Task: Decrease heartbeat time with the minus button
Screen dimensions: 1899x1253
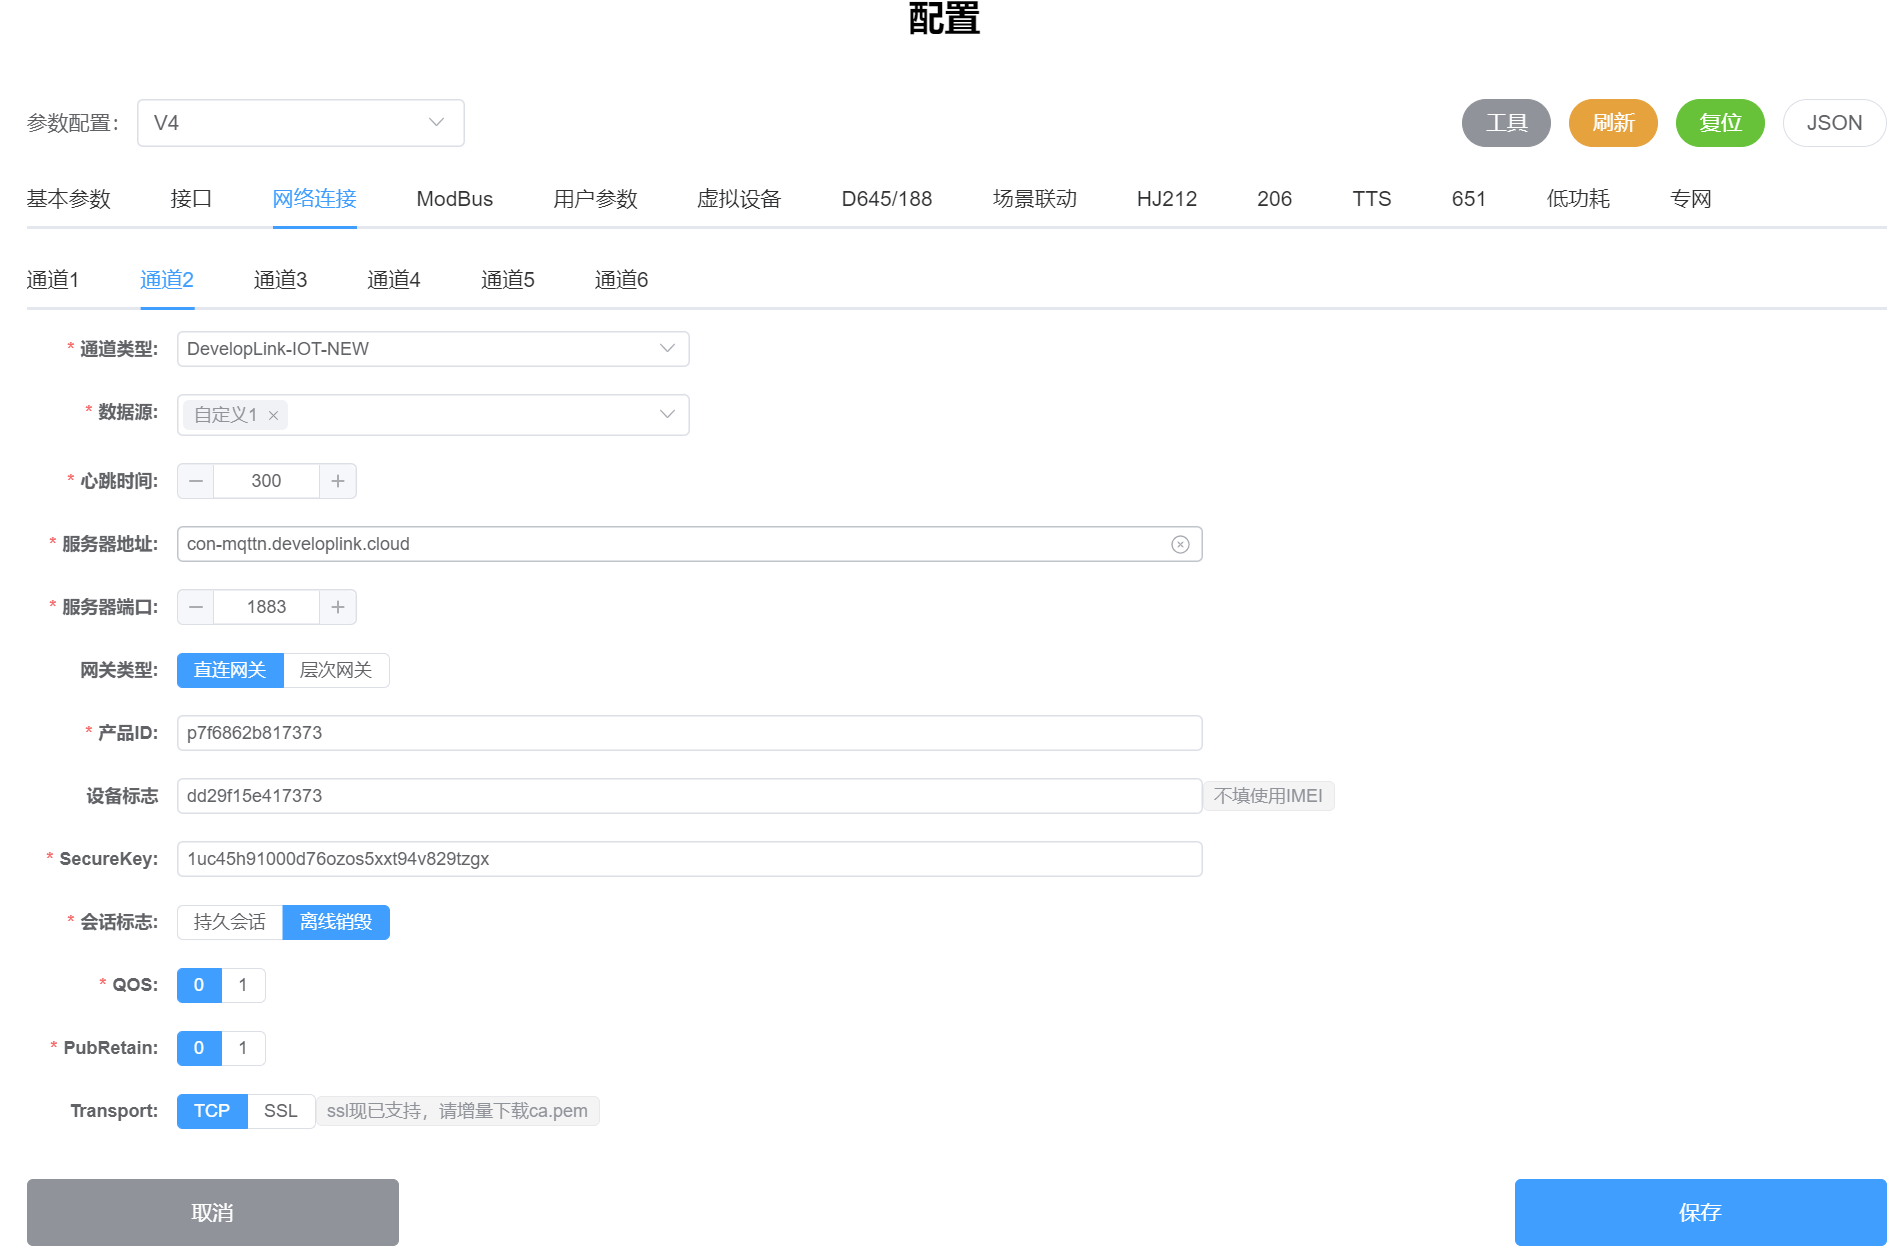Action: [x=196, y=481]
